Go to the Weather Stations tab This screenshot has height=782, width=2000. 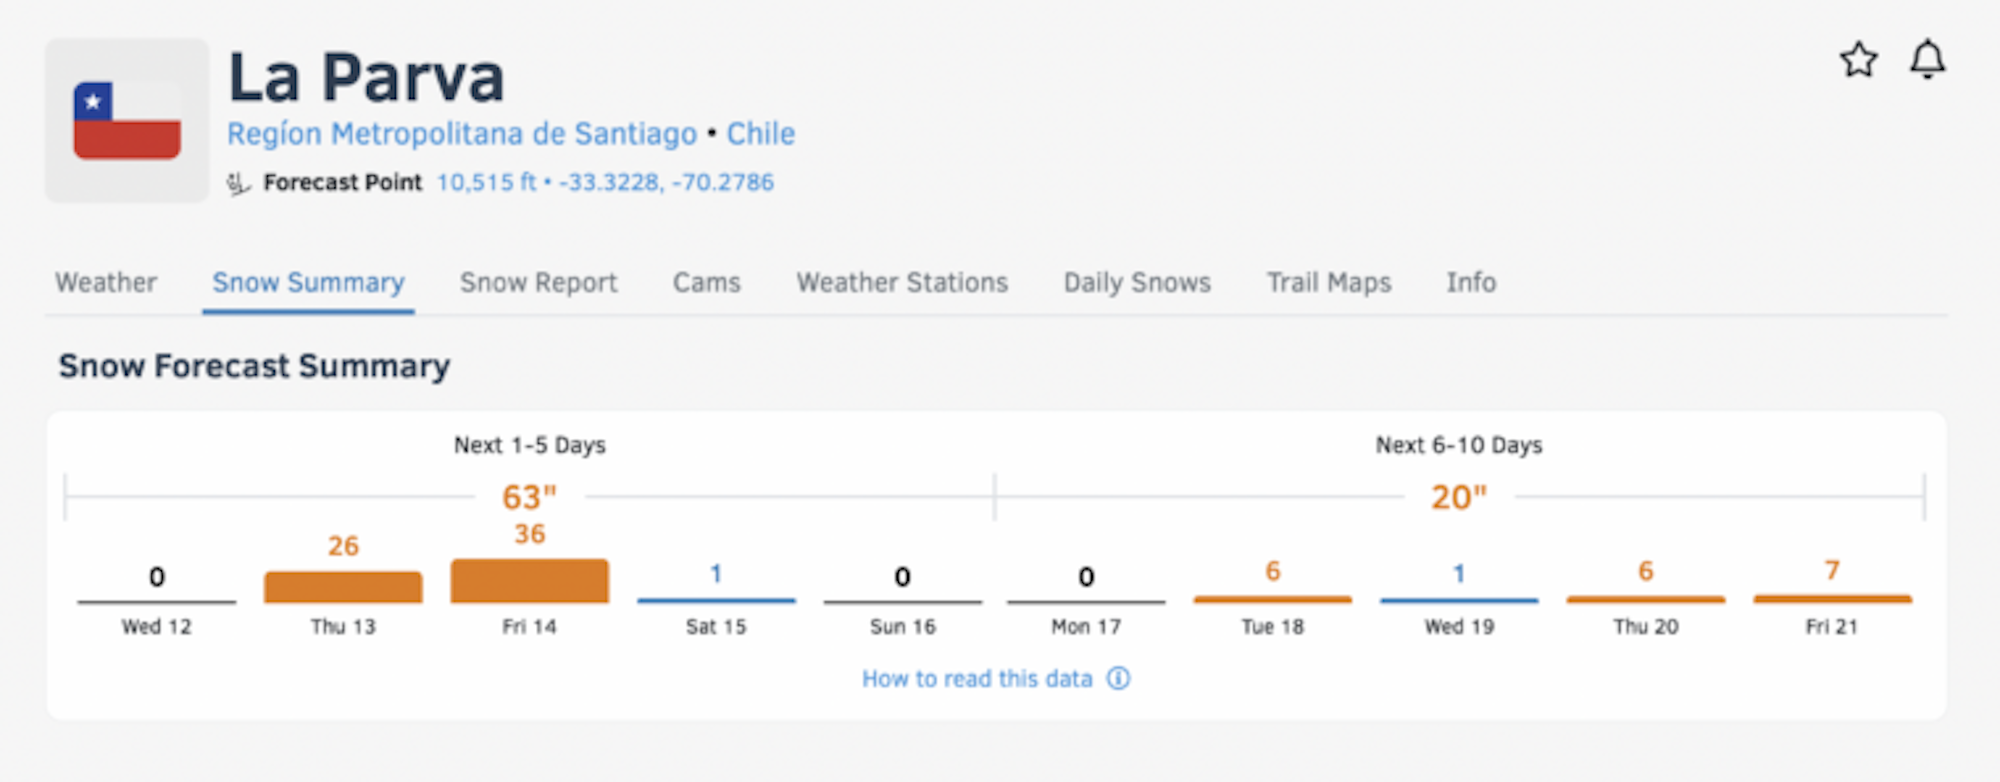902,283
